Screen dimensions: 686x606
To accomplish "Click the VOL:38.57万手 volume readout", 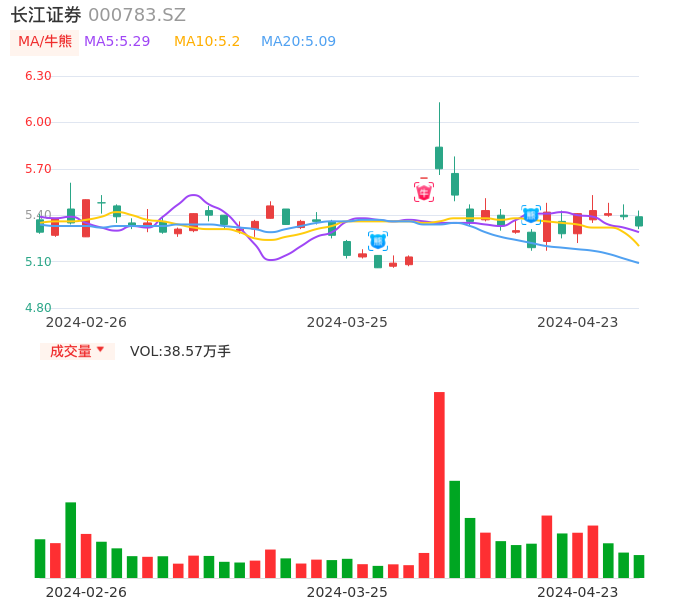I will 180,351.
